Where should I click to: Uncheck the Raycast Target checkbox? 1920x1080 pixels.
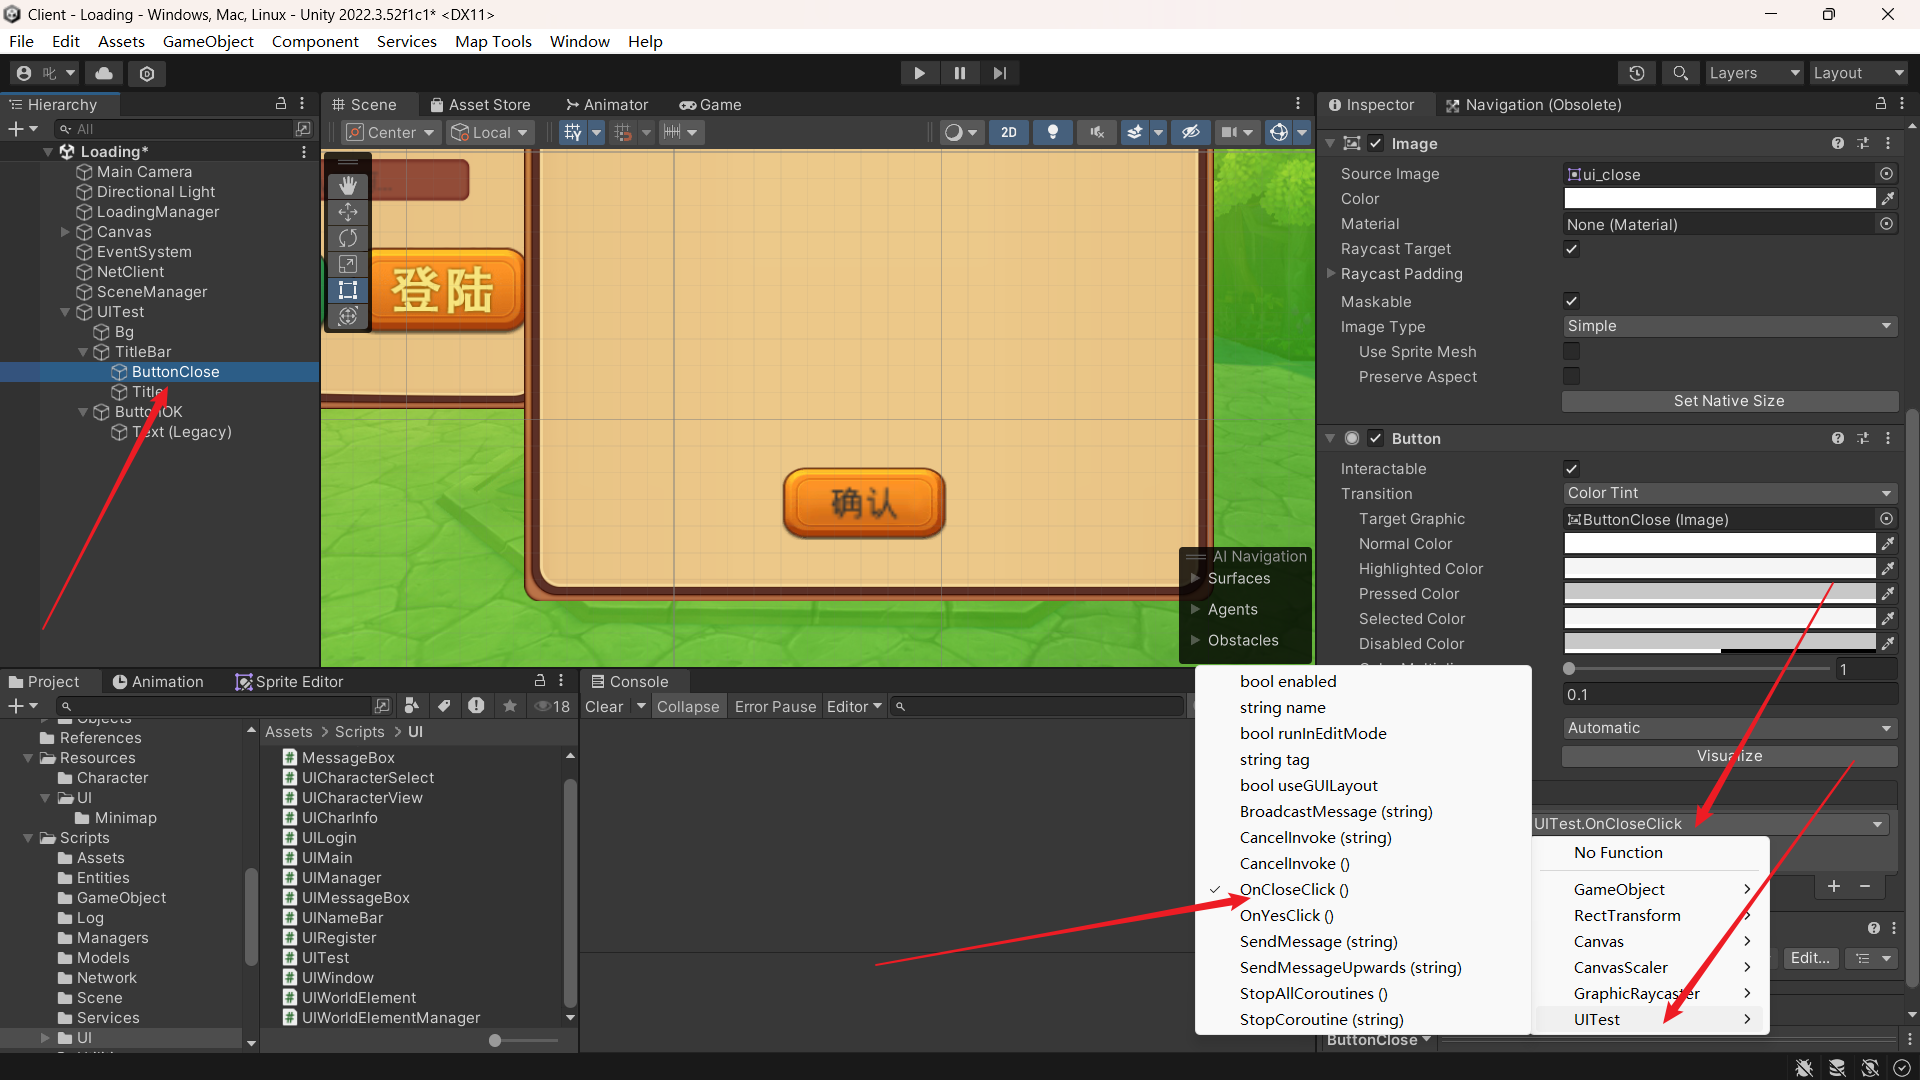point(1571,249)
